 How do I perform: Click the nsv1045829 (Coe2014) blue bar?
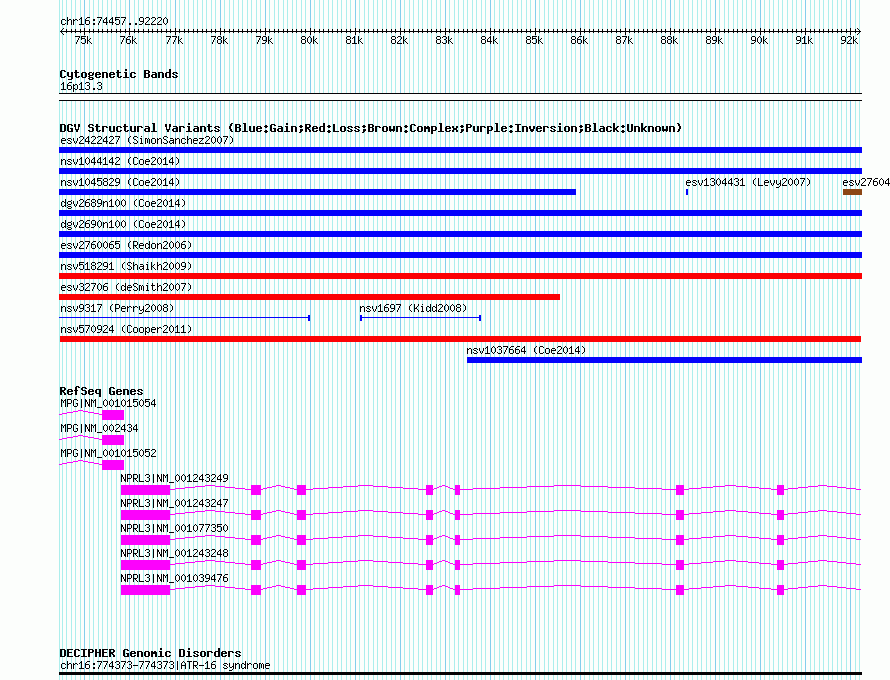point(317,192)
